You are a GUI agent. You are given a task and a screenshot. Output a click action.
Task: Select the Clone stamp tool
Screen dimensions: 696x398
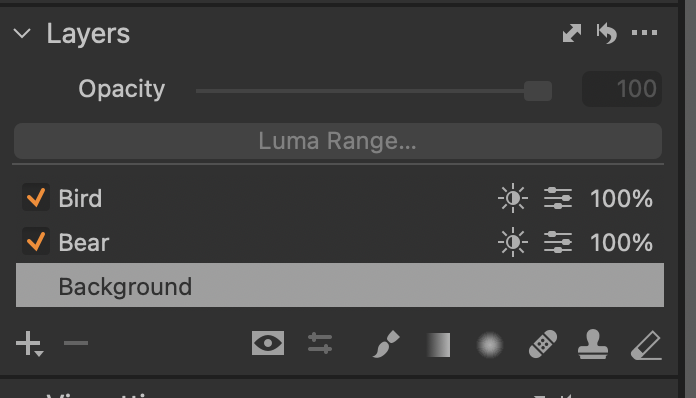tap(593, 344)
